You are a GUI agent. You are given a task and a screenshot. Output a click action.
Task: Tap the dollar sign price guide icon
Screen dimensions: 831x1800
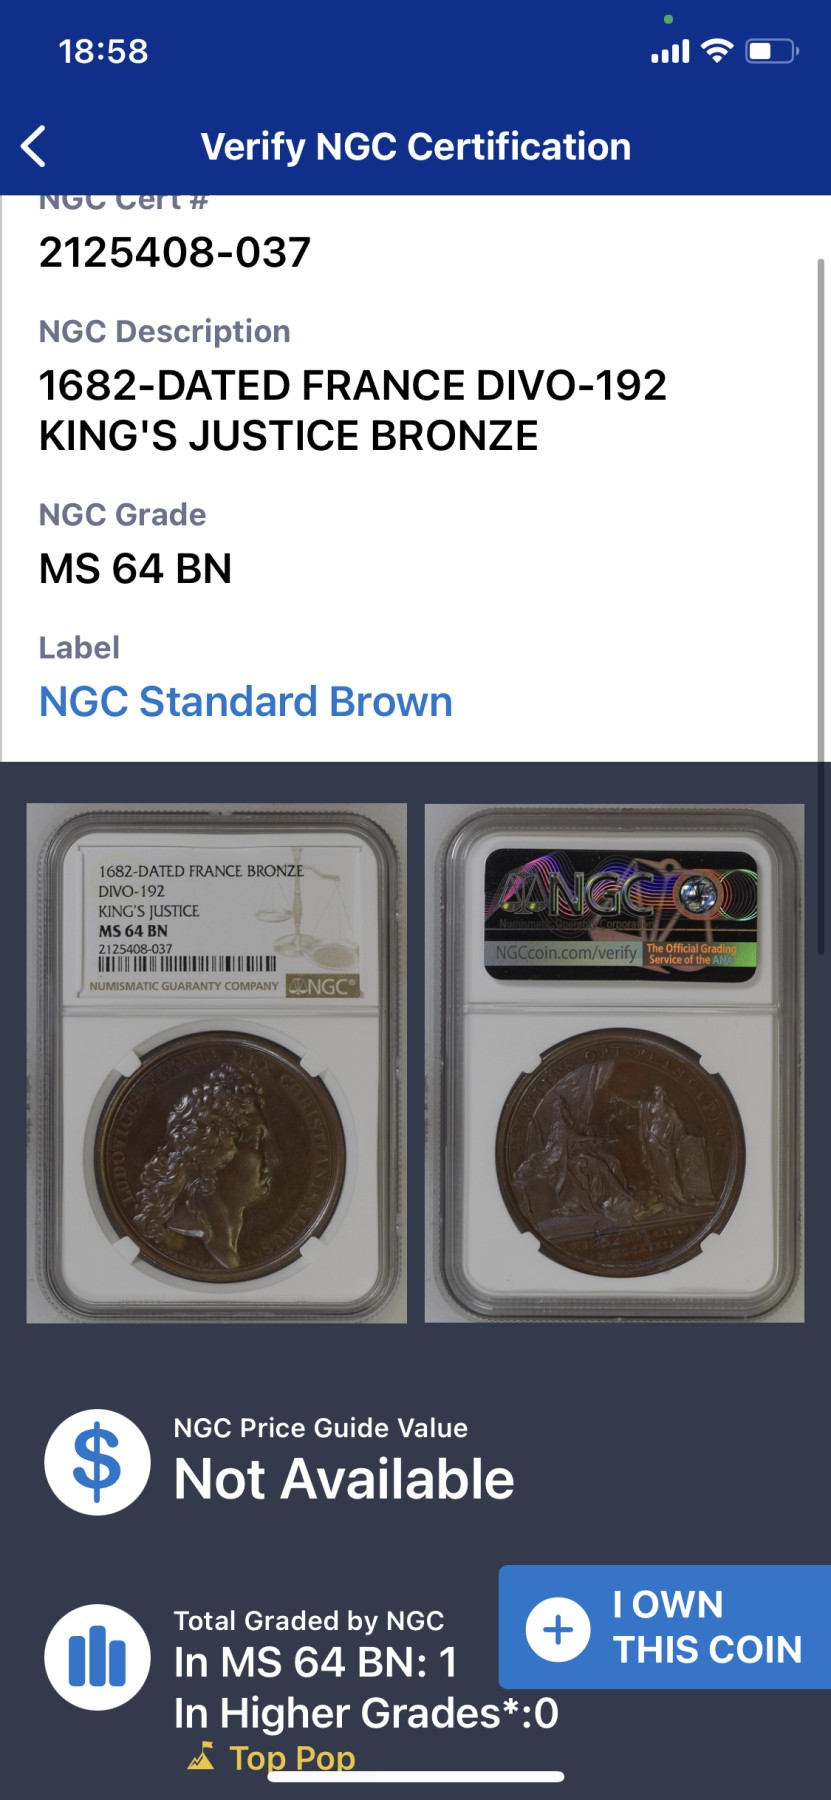[97, 1462]
